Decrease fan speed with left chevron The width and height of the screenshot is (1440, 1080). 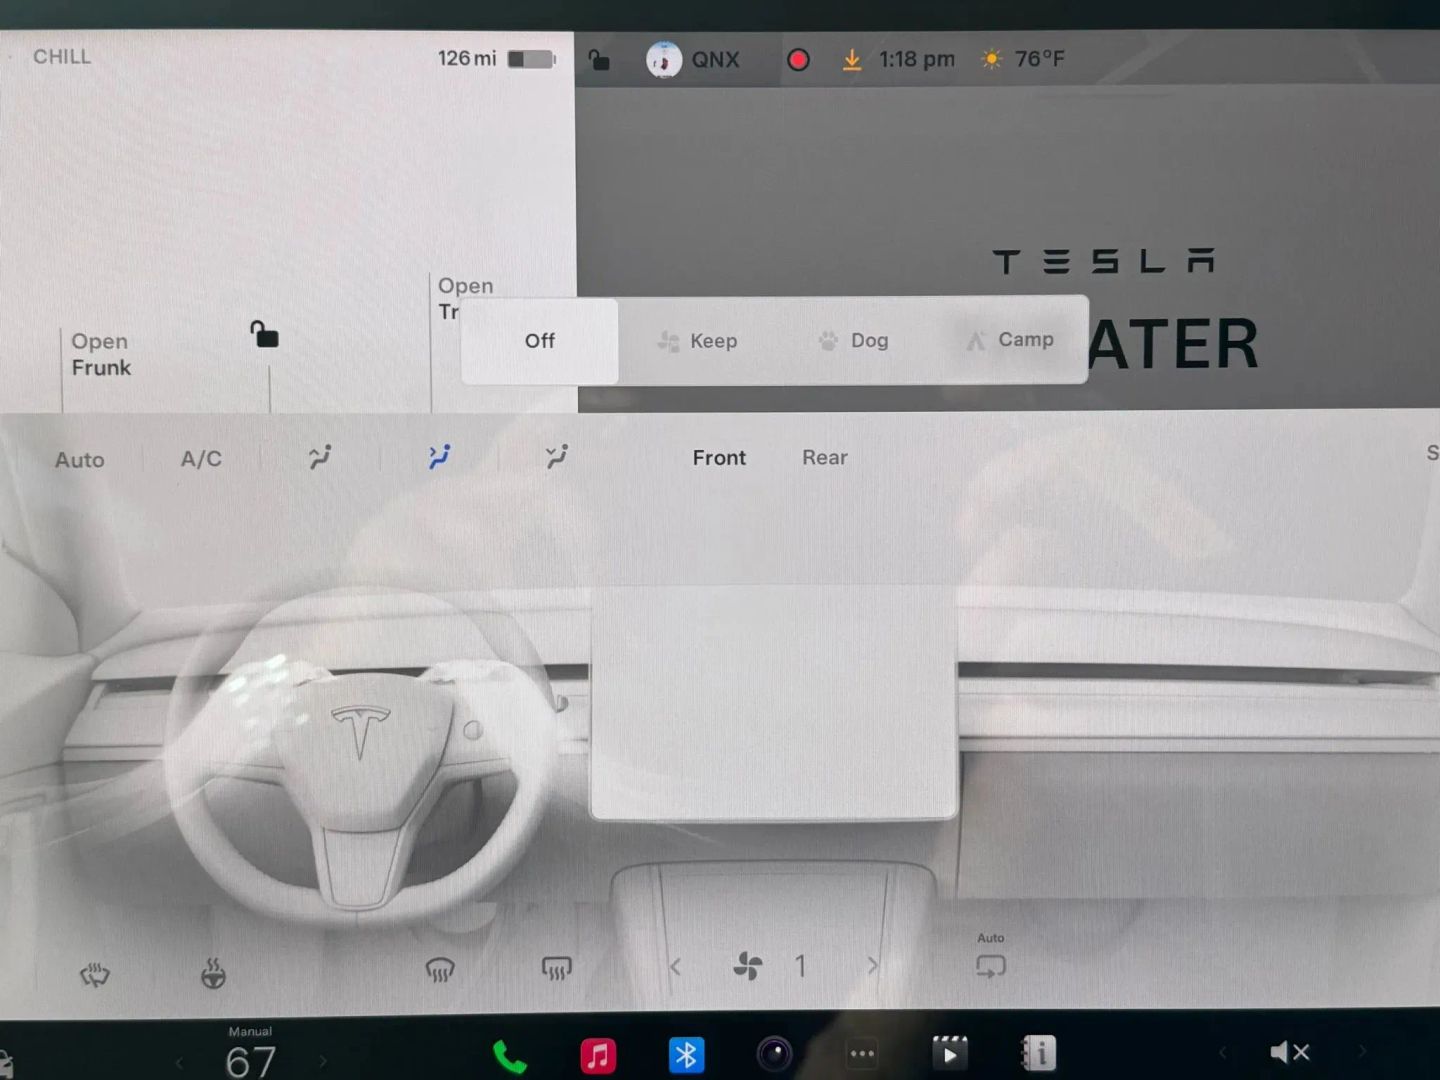[x=676, y=967]
